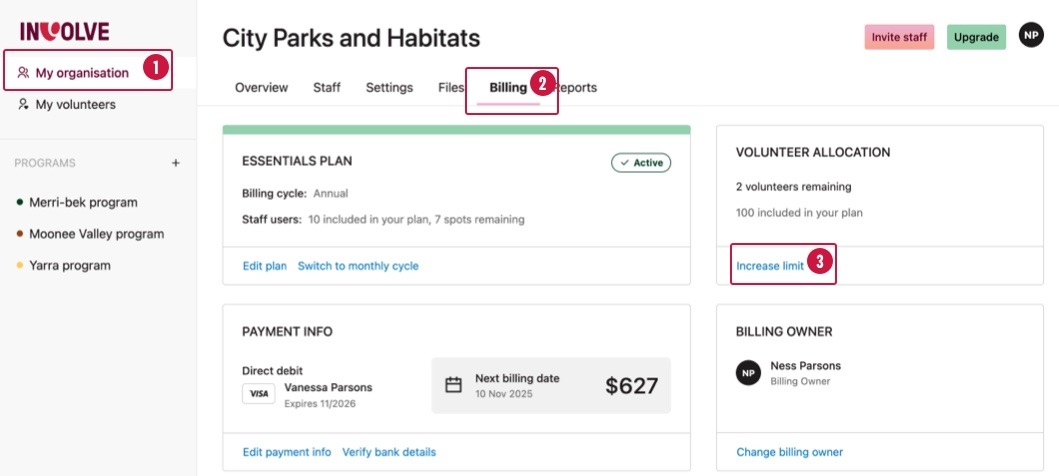Switch to the Staff tab

tap(327, 88)
